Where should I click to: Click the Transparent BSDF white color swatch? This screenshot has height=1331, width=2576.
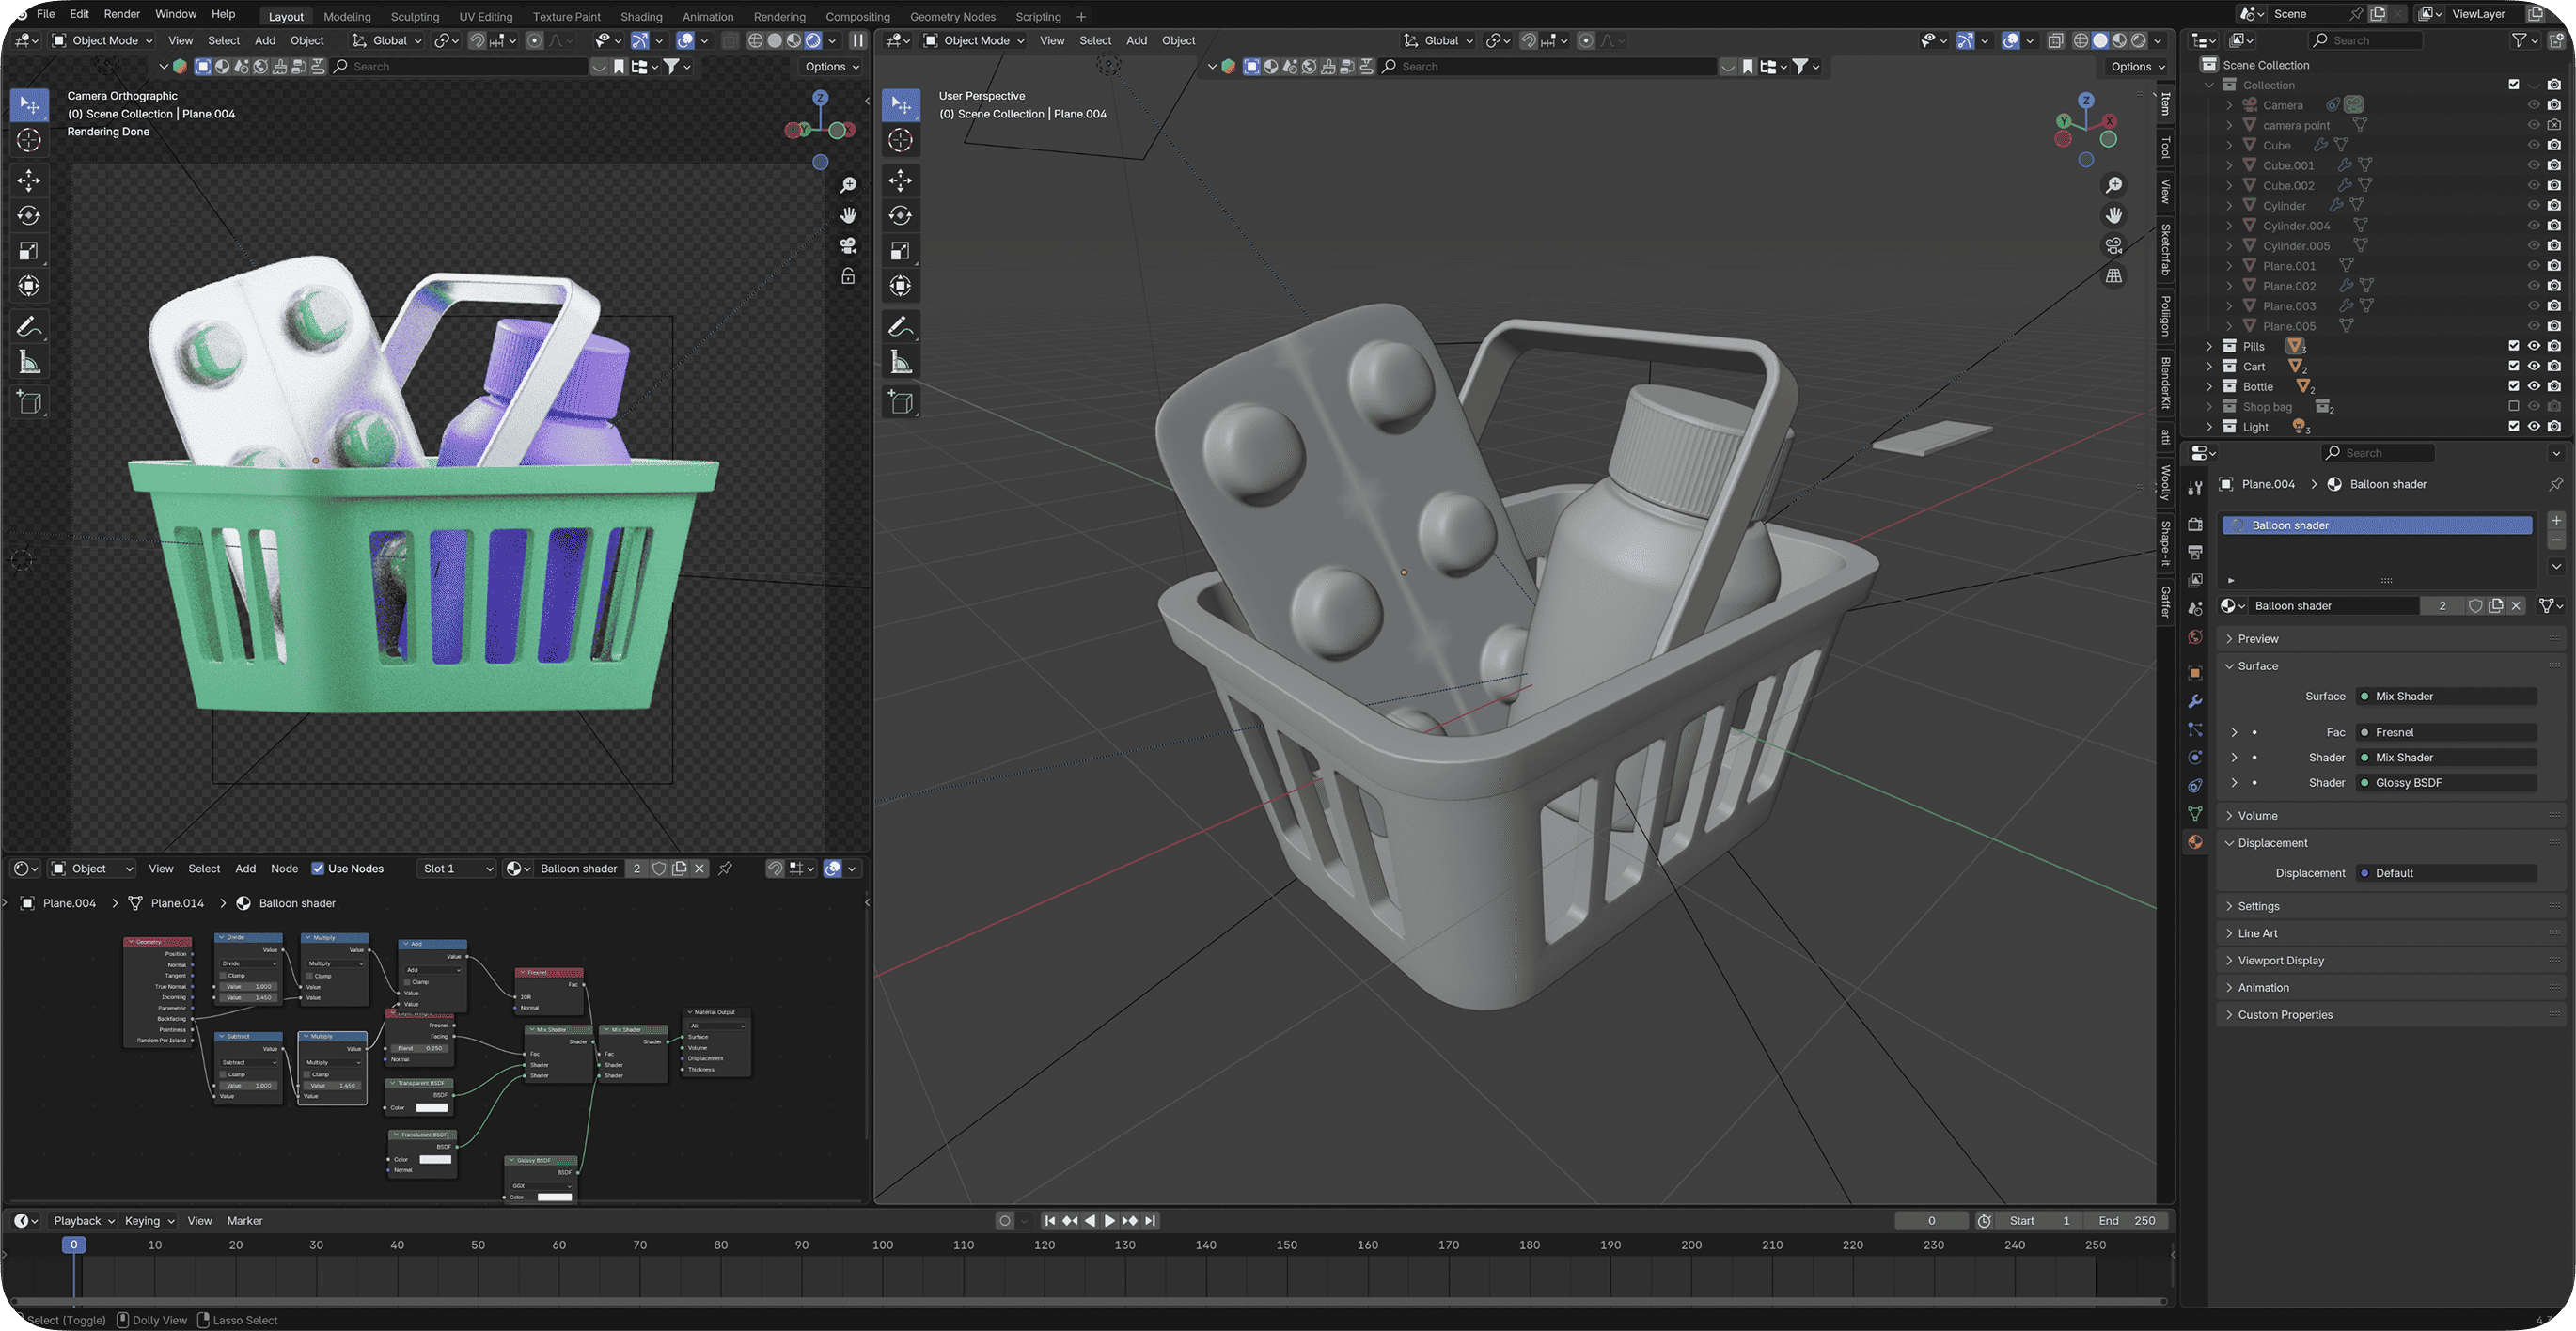(x=431, y=1107)
